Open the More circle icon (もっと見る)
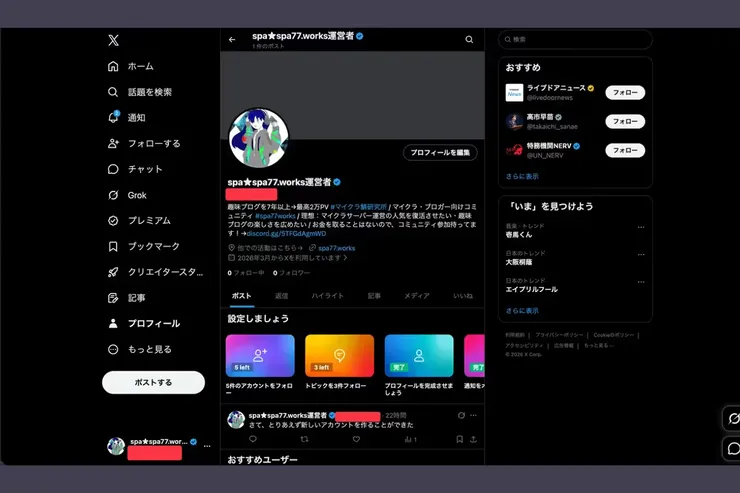The image size is (740, 493). click(113, 349)
